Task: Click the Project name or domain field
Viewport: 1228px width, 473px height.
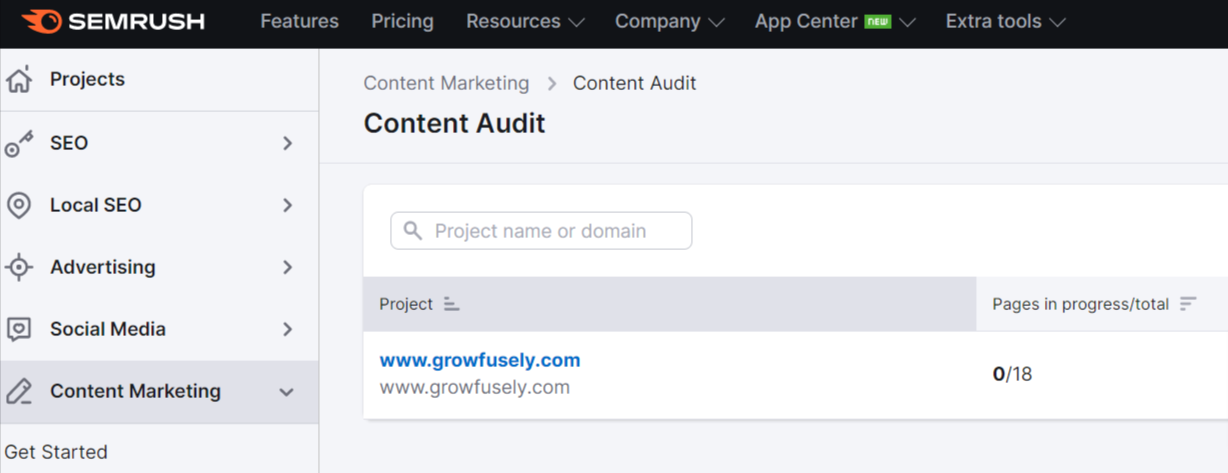Action: pyautogui.click(x=541, y=231)
